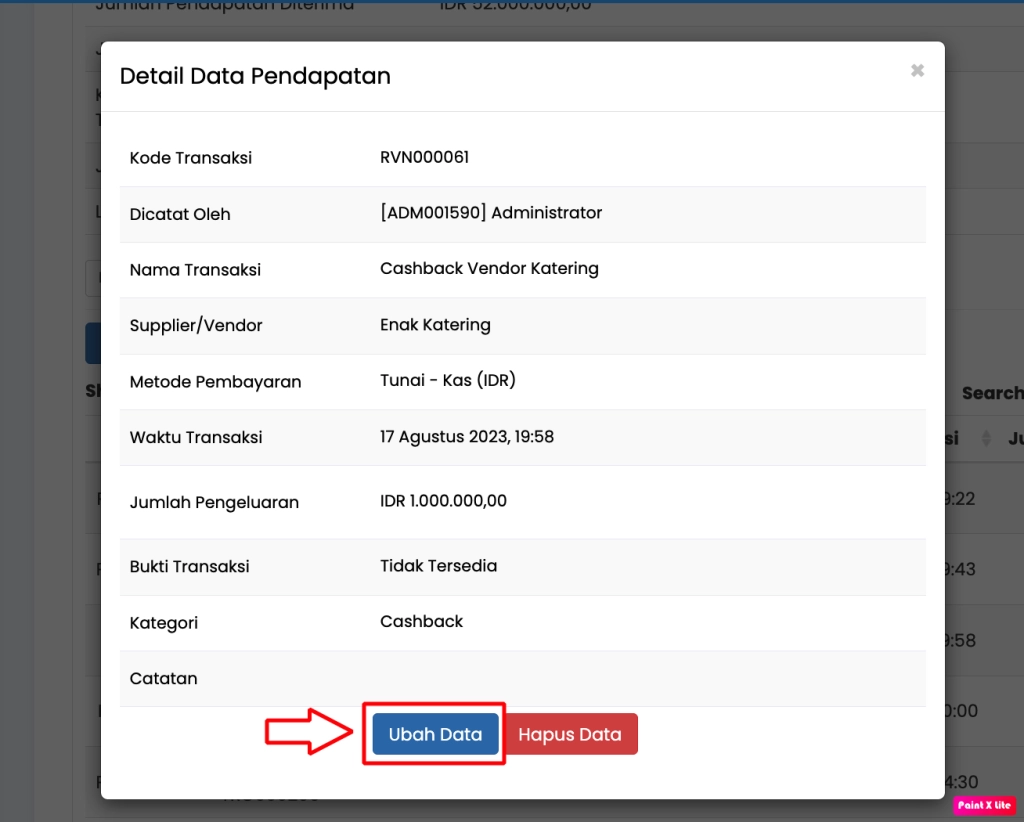Click the Enak Katering vendor value
The image size is (1024, 822).
(435, 325)
